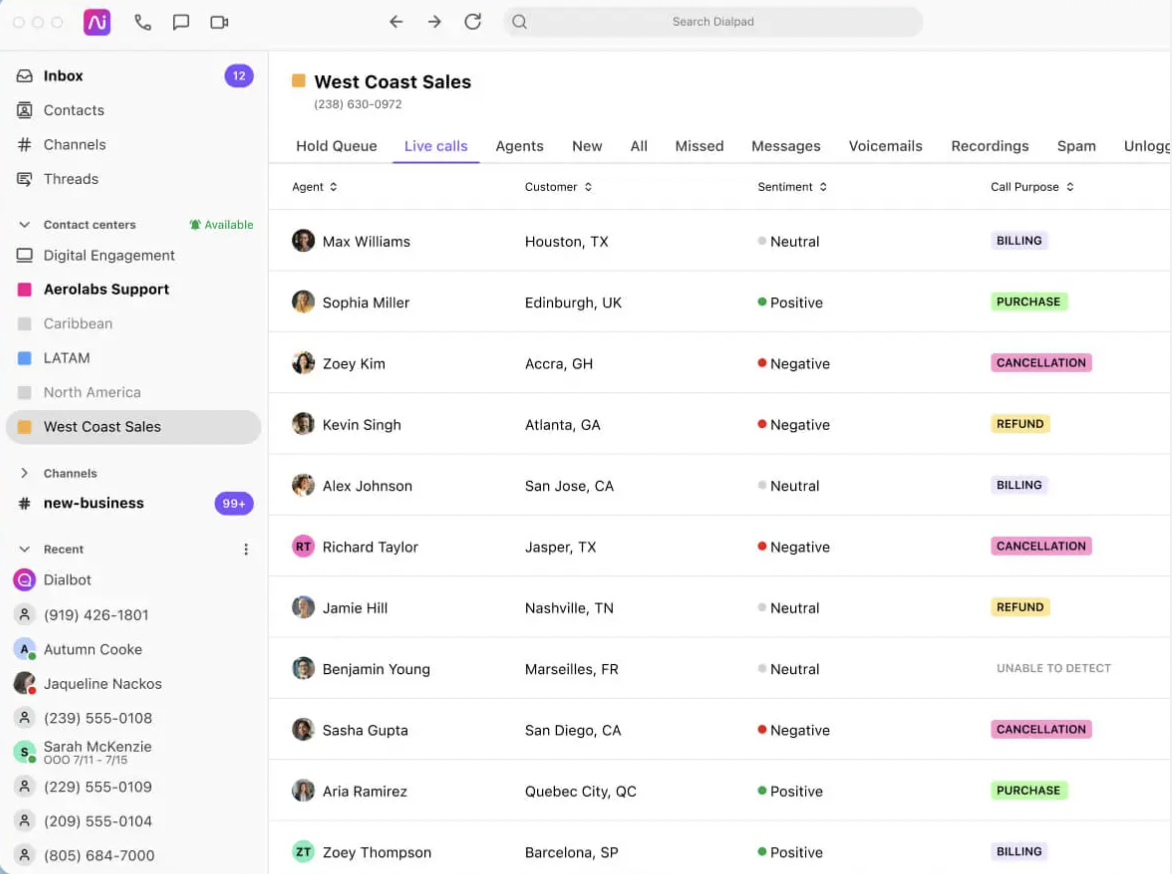Start a video meeting with camera icon
Image resolution: width=1174 pixels, height=874 pixels.
[x=219, y=22]
